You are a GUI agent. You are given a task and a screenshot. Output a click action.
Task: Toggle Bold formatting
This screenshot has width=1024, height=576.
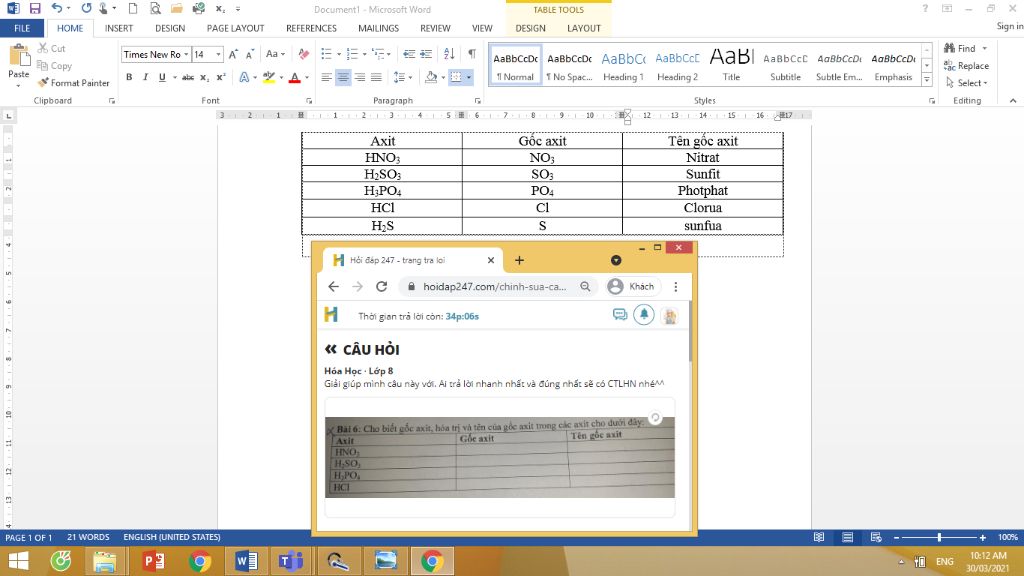coord(129,77)
